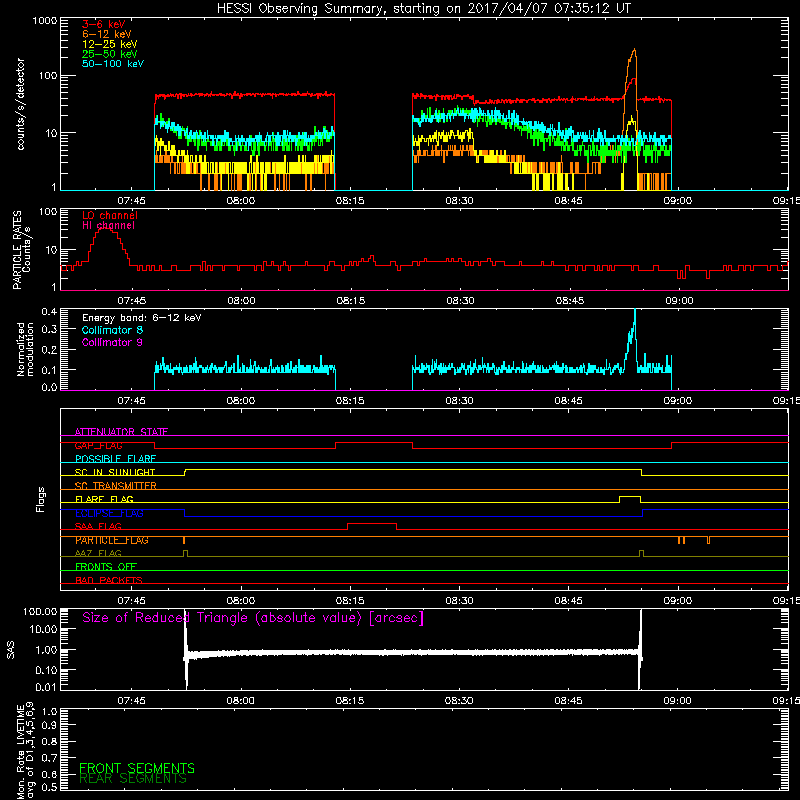Click the Energy band: 6-12 keV caption
The height and width of the screenshot is (800, 800).
(x=142, y=318)
